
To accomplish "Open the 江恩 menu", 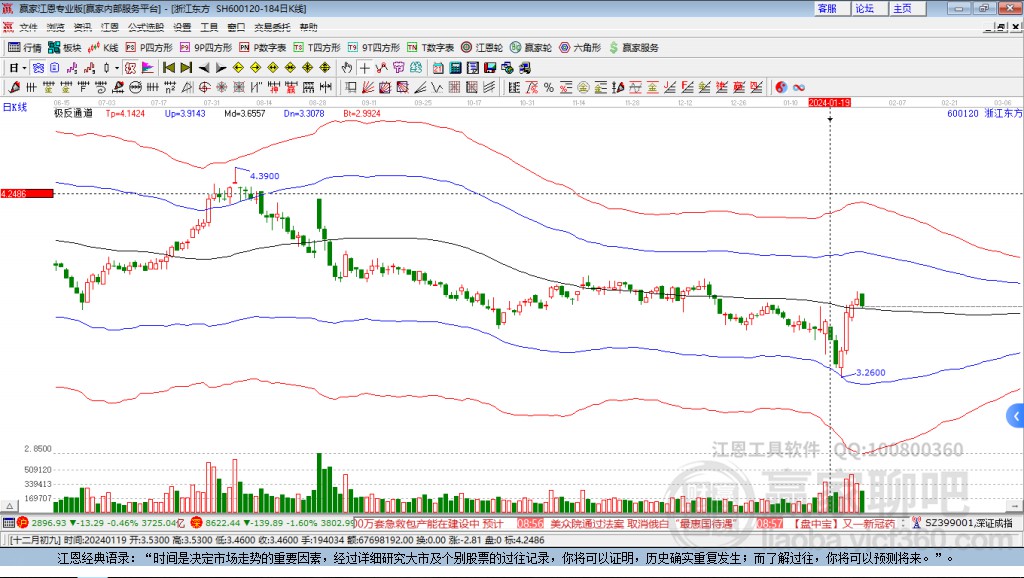I will point(109,27).
